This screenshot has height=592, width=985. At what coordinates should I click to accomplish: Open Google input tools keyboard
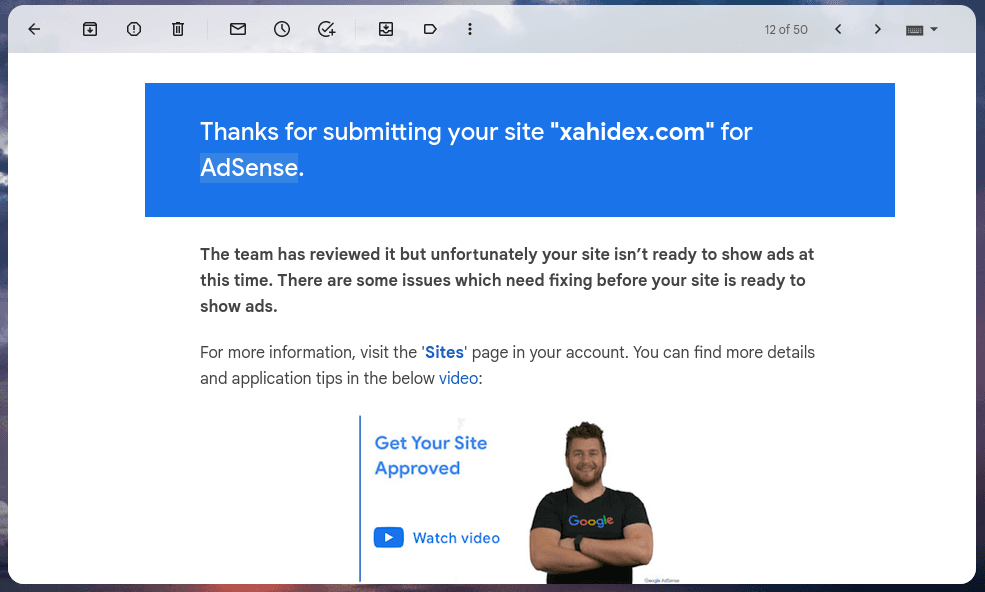[915, 29]
